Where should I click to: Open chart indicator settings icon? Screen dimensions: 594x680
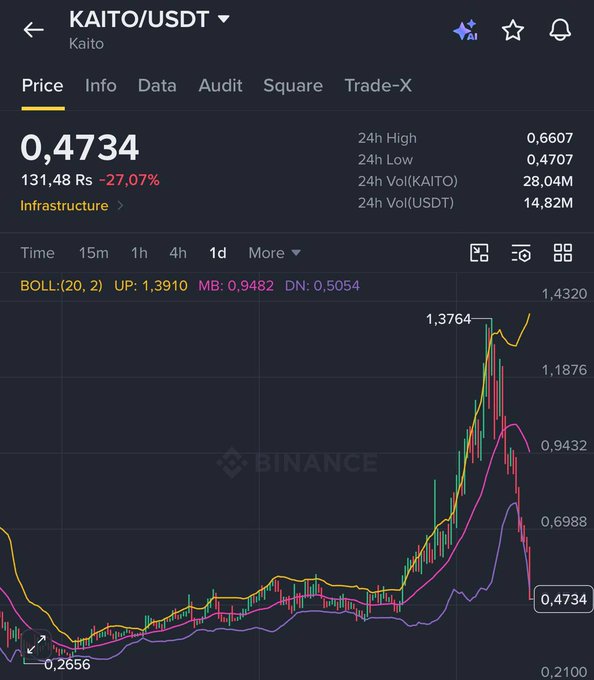[x=521, y=253]
